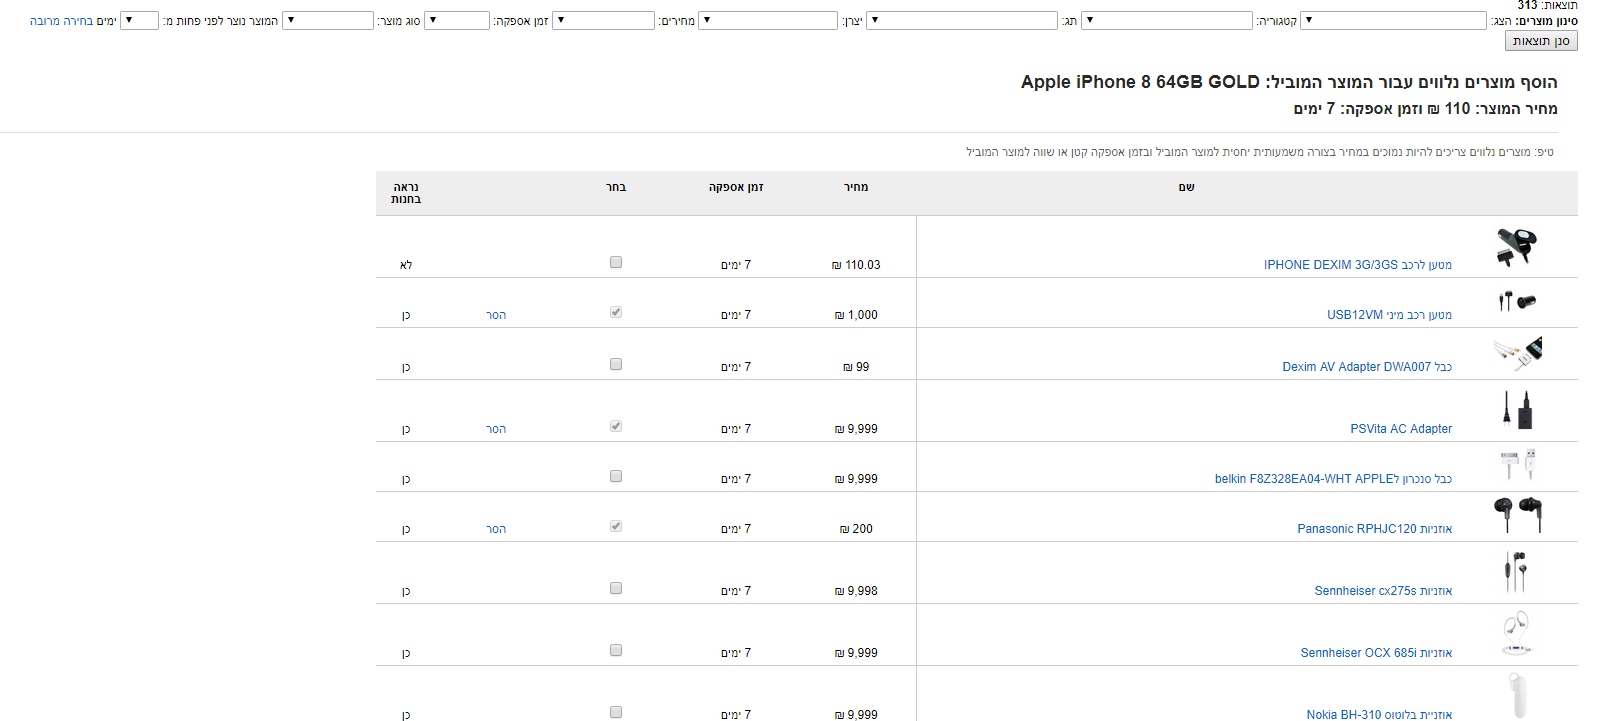Open the Panasonic RPHJC120 product link
Image resolution: width=1598 pixels, height=721 pixels.
pyautogui.click(x=1374, y=529)
